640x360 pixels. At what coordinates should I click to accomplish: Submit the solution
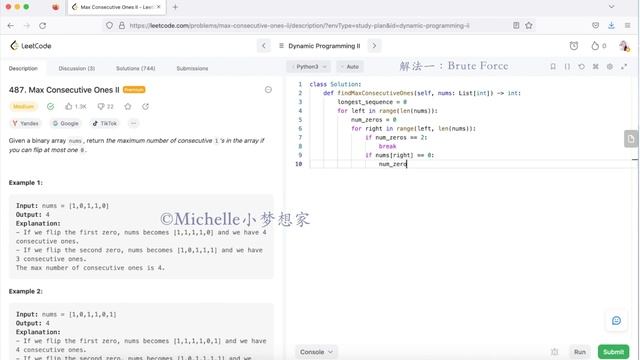(613, 352)
